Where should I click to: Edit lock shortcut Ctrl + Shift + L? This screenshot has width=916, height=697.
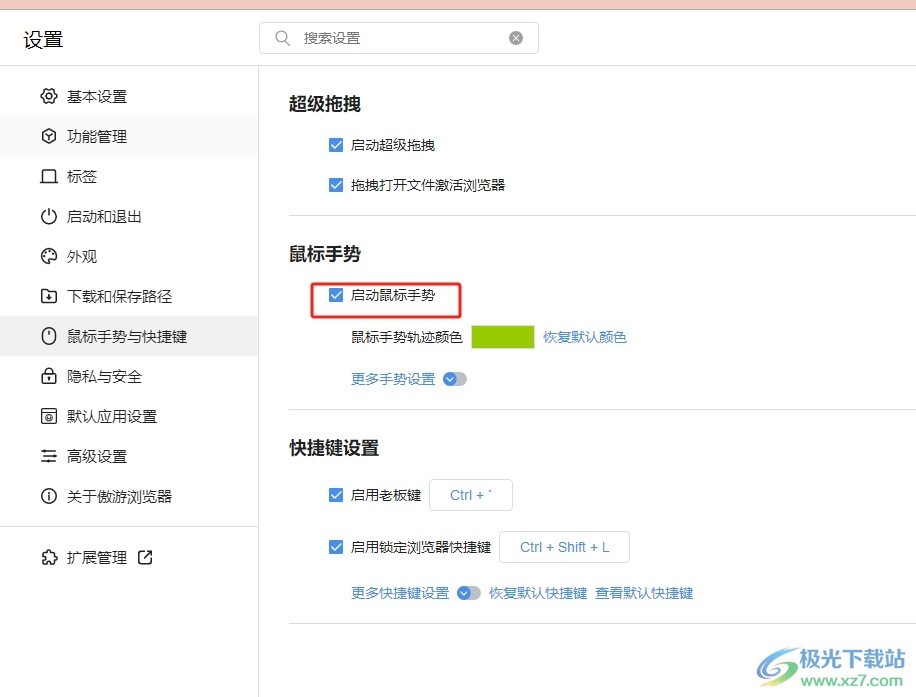[x=564, y=547]
